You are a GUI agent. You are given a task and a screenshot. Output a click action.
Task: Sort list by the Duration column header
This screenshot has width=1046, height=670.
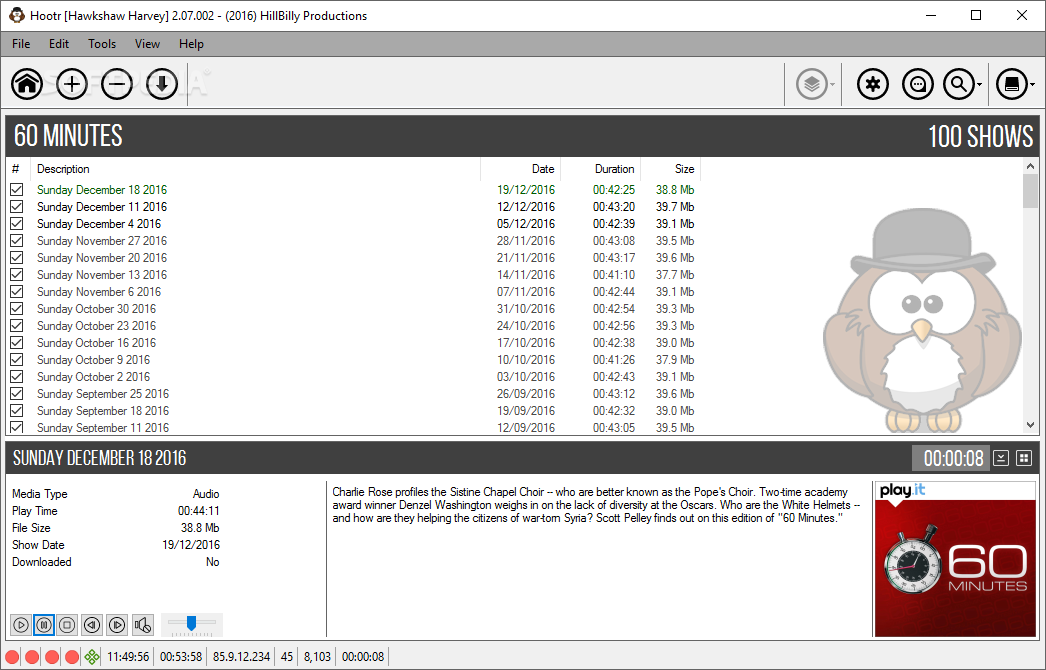click(600, 169)
